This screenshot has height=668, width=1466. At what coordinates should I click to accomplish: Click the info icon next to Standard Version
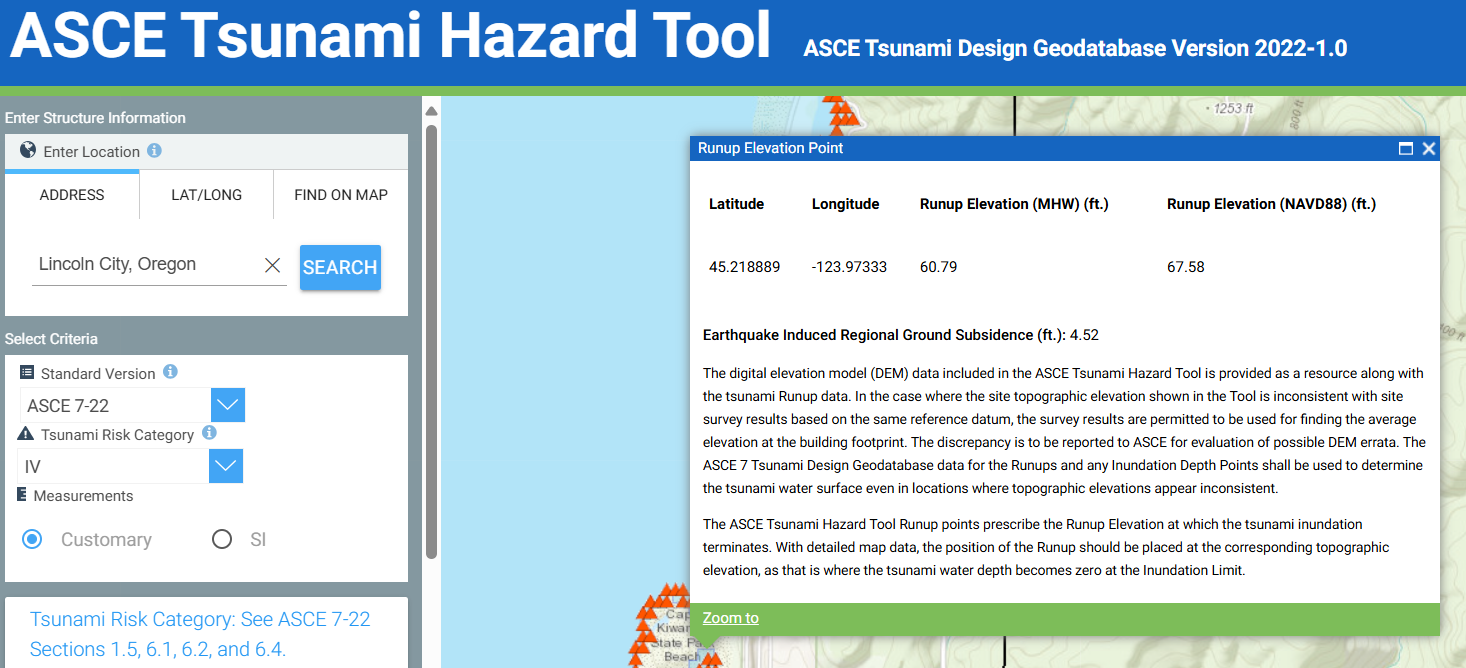[170, 372]
